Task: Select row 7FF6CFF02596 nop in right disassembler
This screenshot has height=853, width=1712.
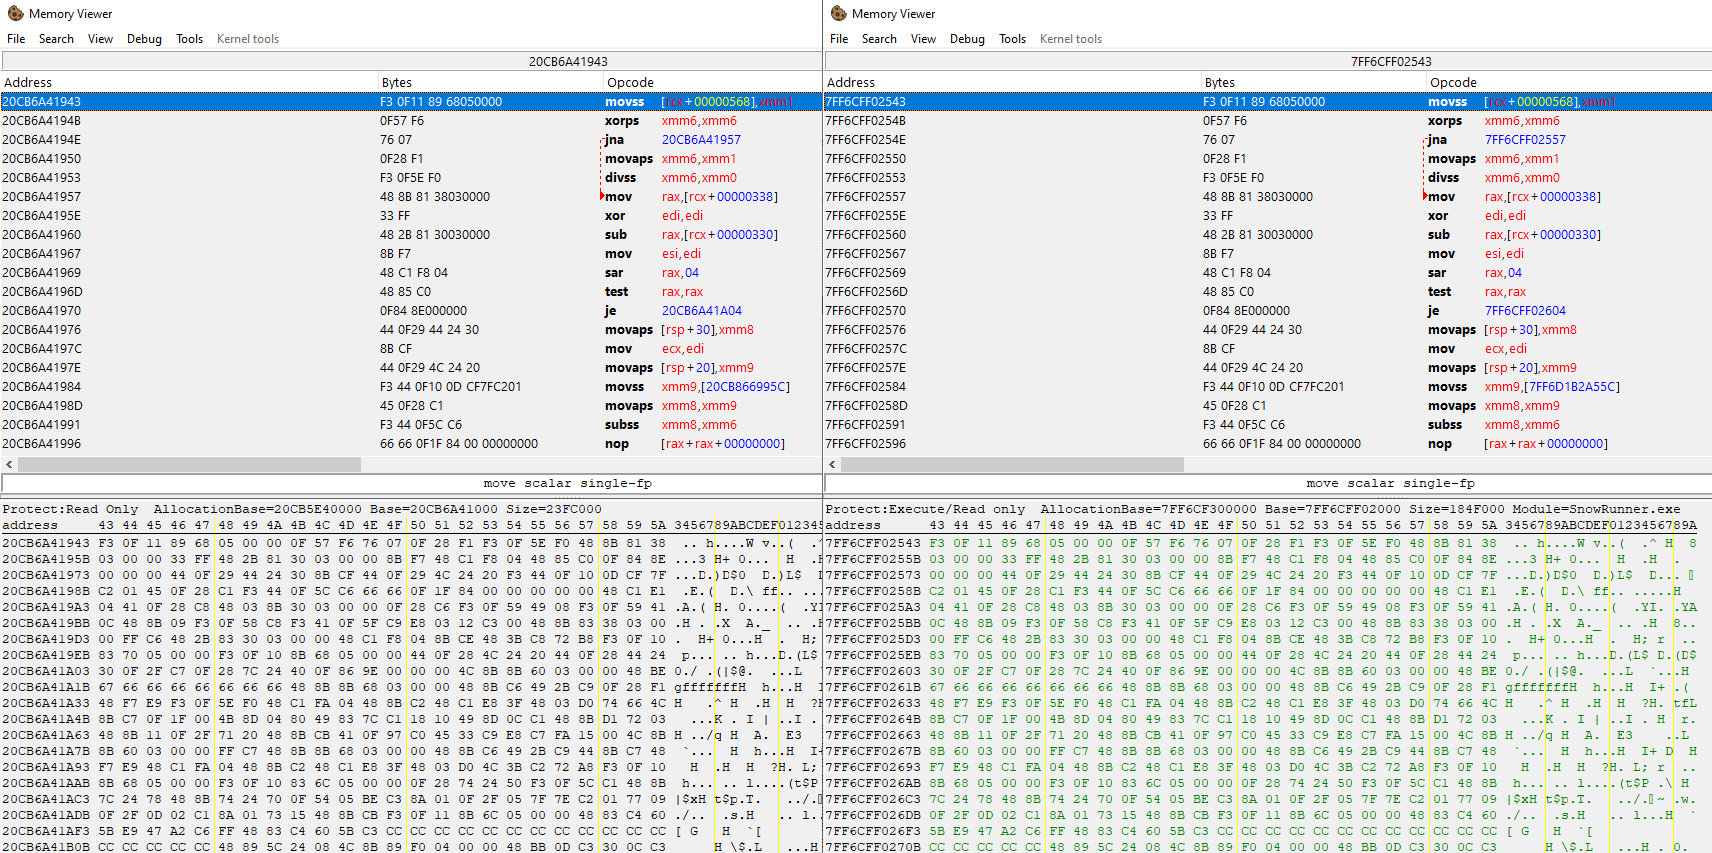Action: [x=1268, y=443]
